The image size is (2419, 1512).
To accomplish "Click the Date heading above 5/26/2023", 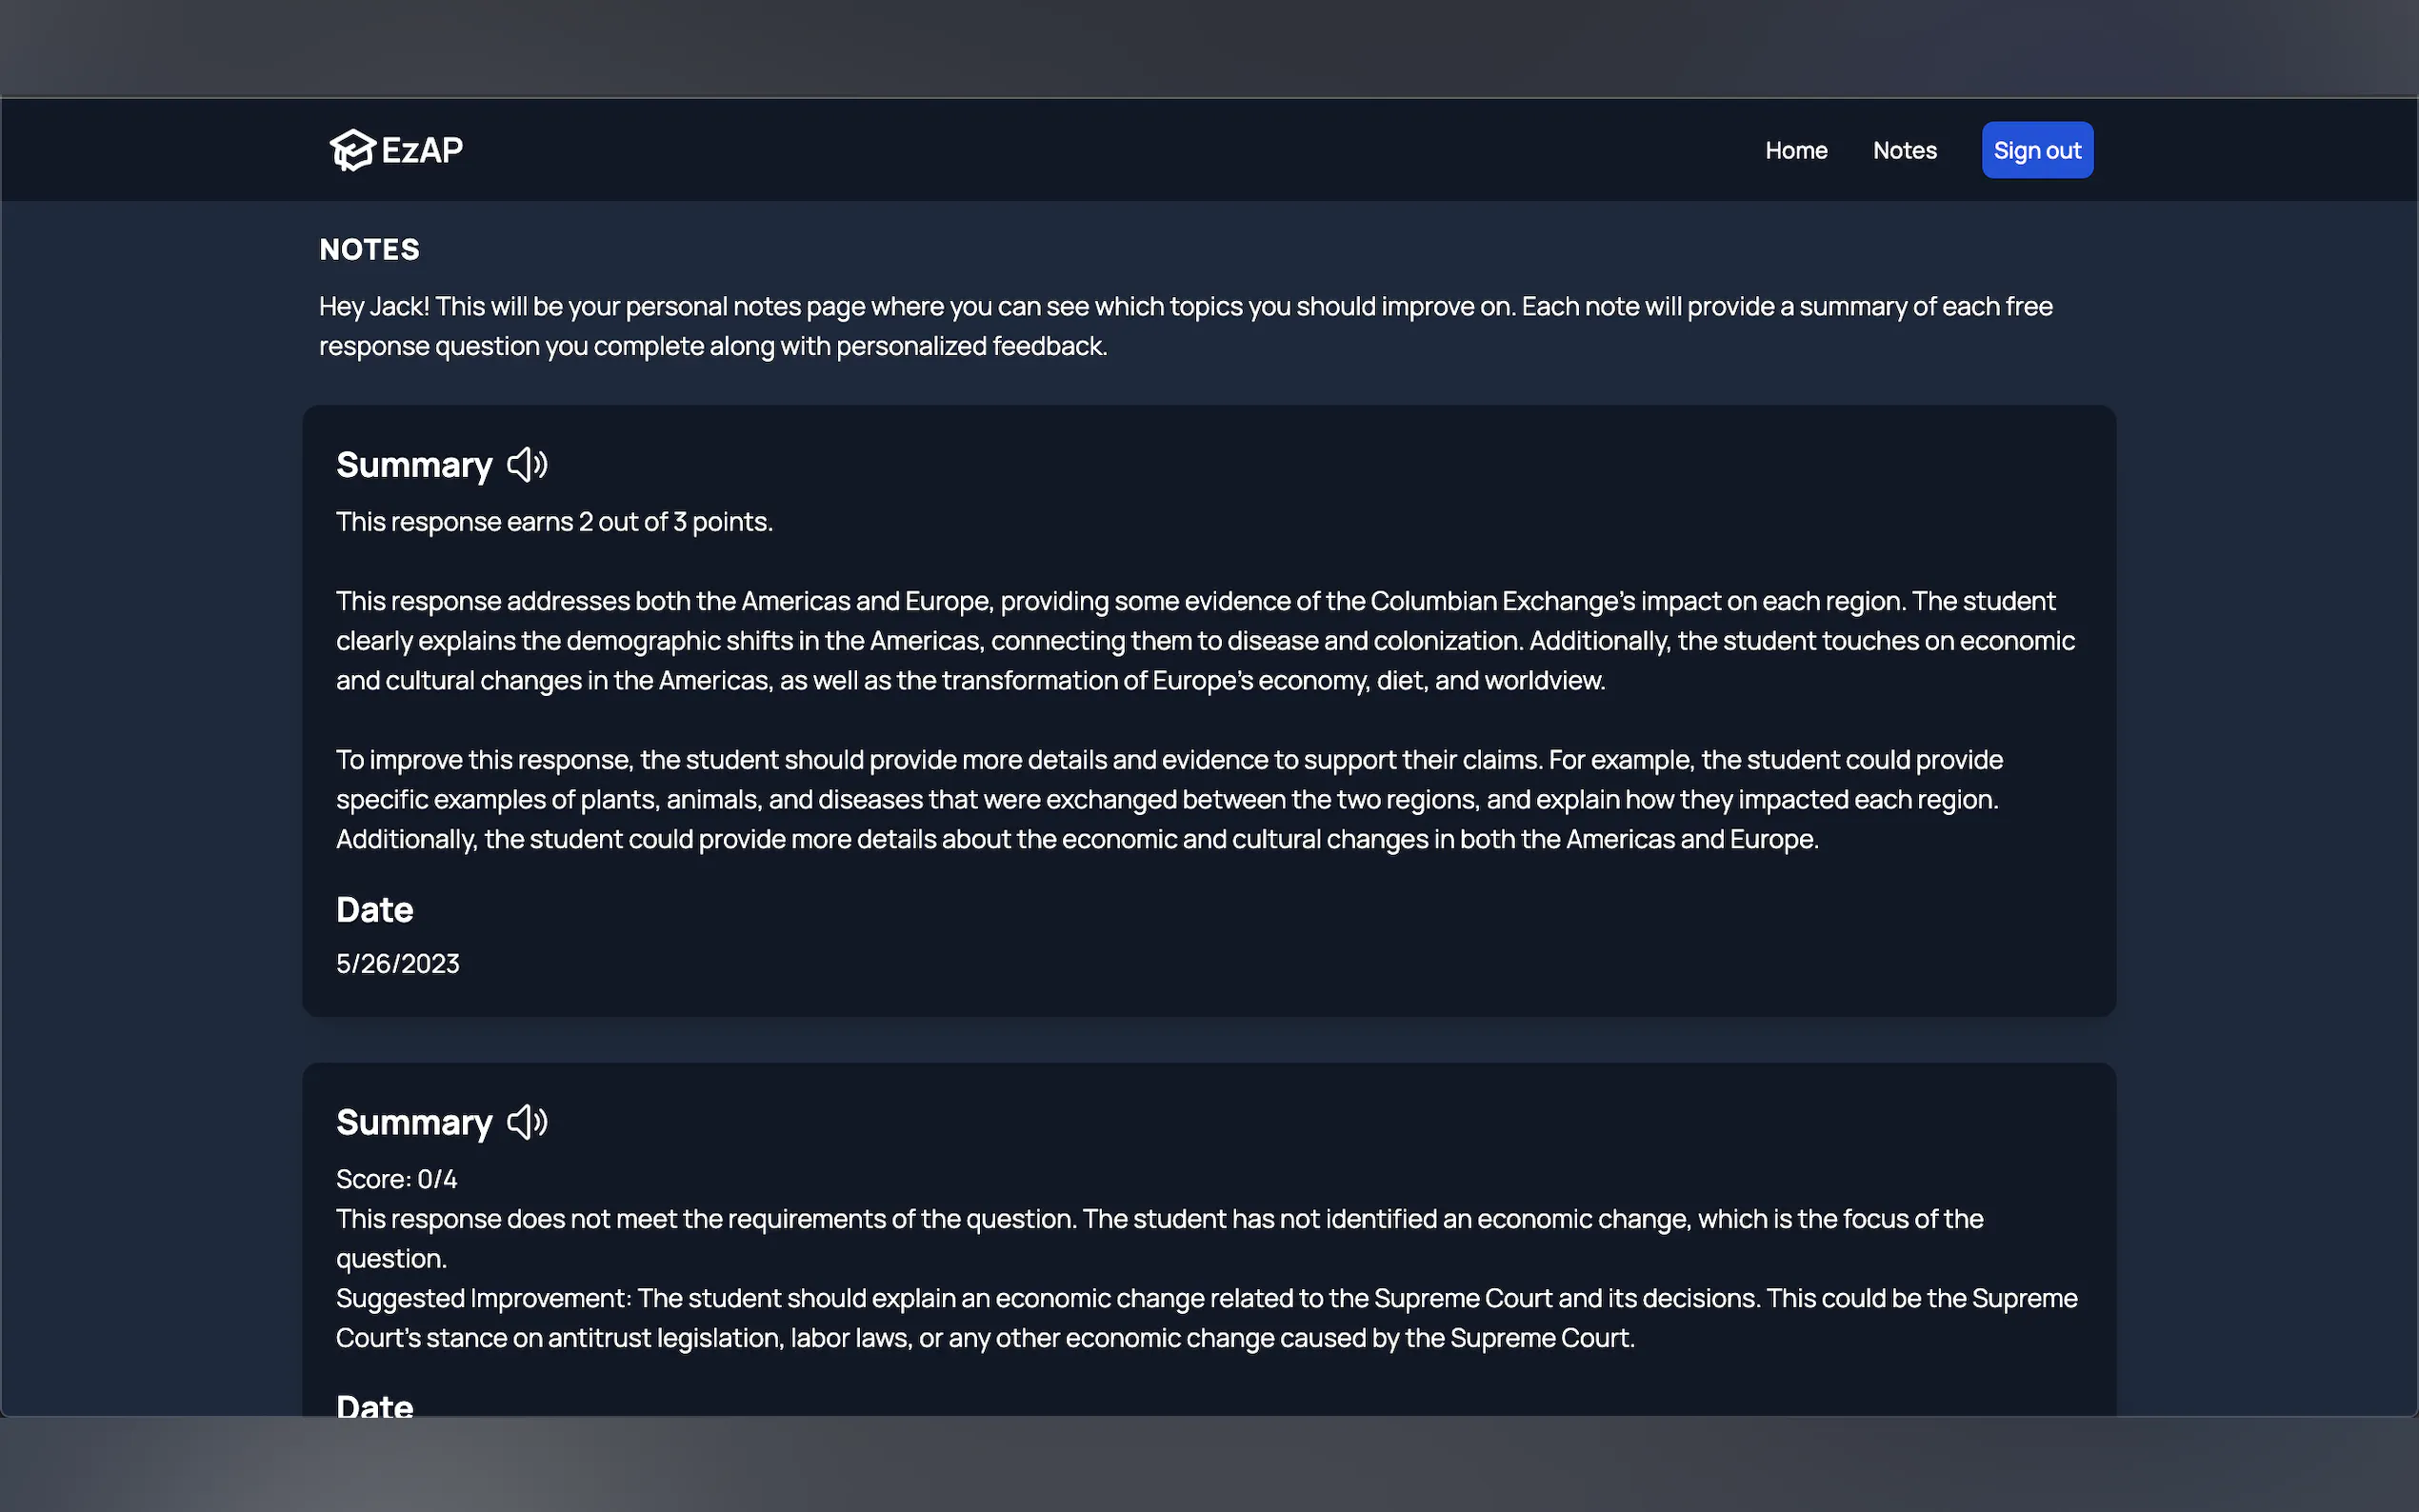I will pos(374,910).
